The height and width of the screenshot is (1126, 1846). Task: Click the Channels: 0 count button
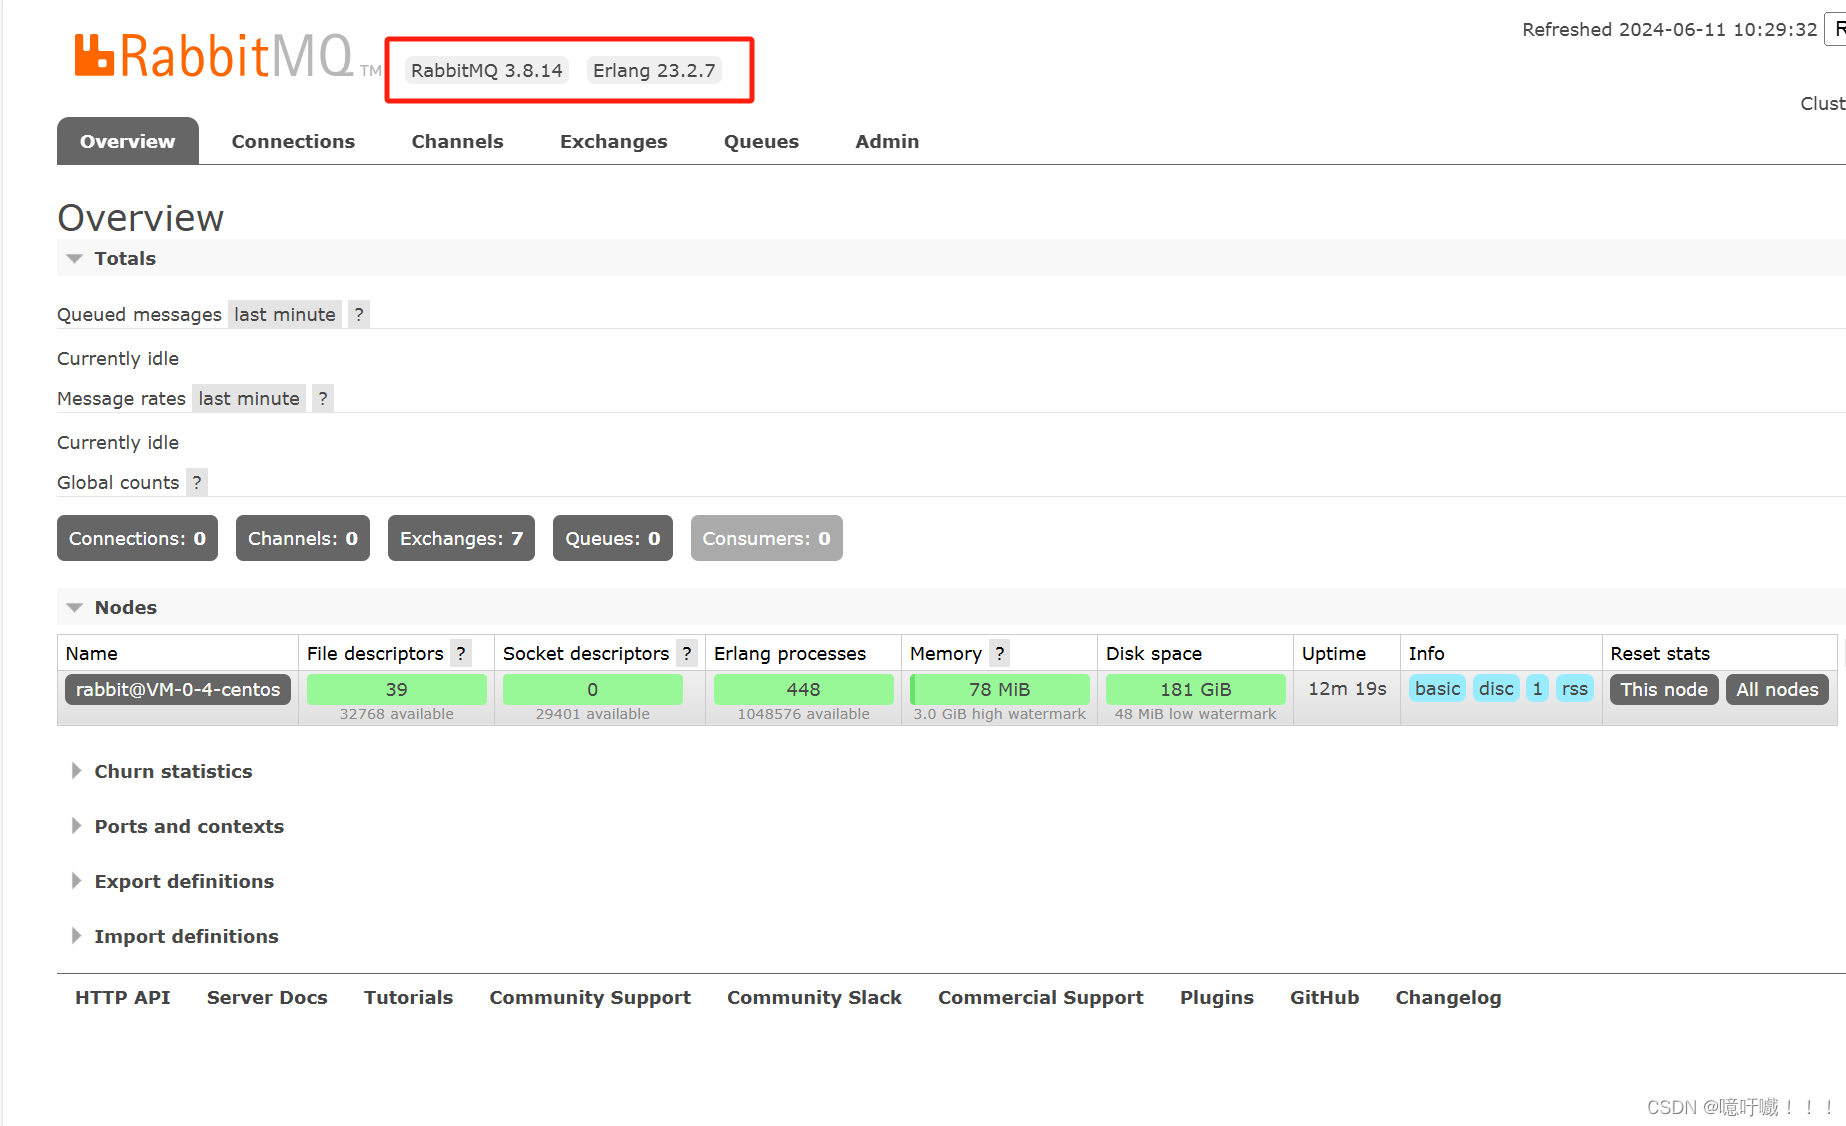[x=303, y=538]
